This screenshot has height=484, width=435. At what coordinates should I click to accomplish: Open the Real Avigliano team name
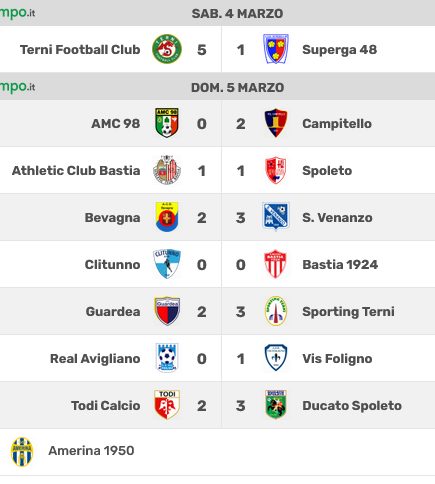click(x=95, y=358)
